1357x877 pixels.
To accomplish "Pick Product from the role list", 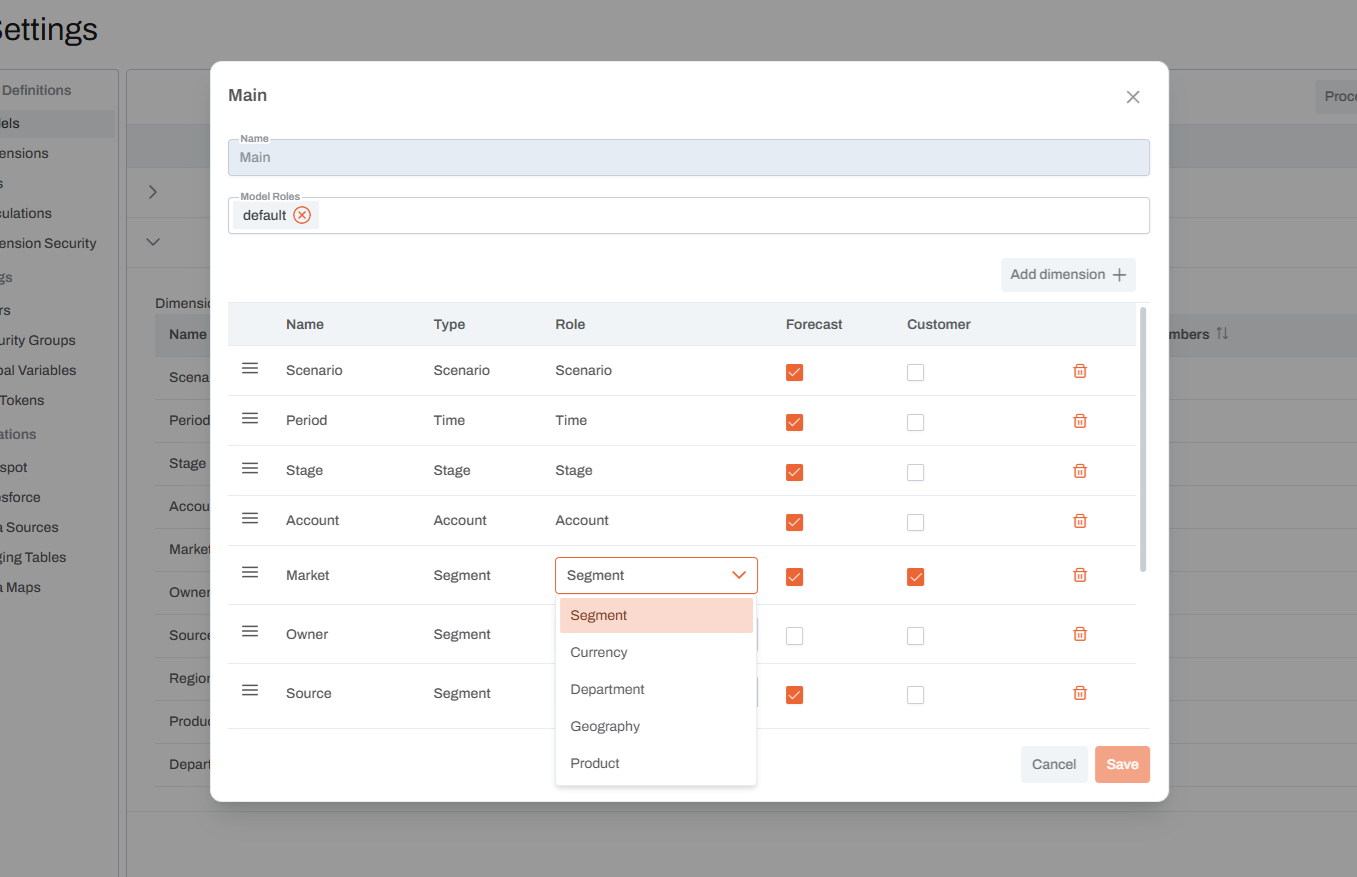I will pos(595,763).
